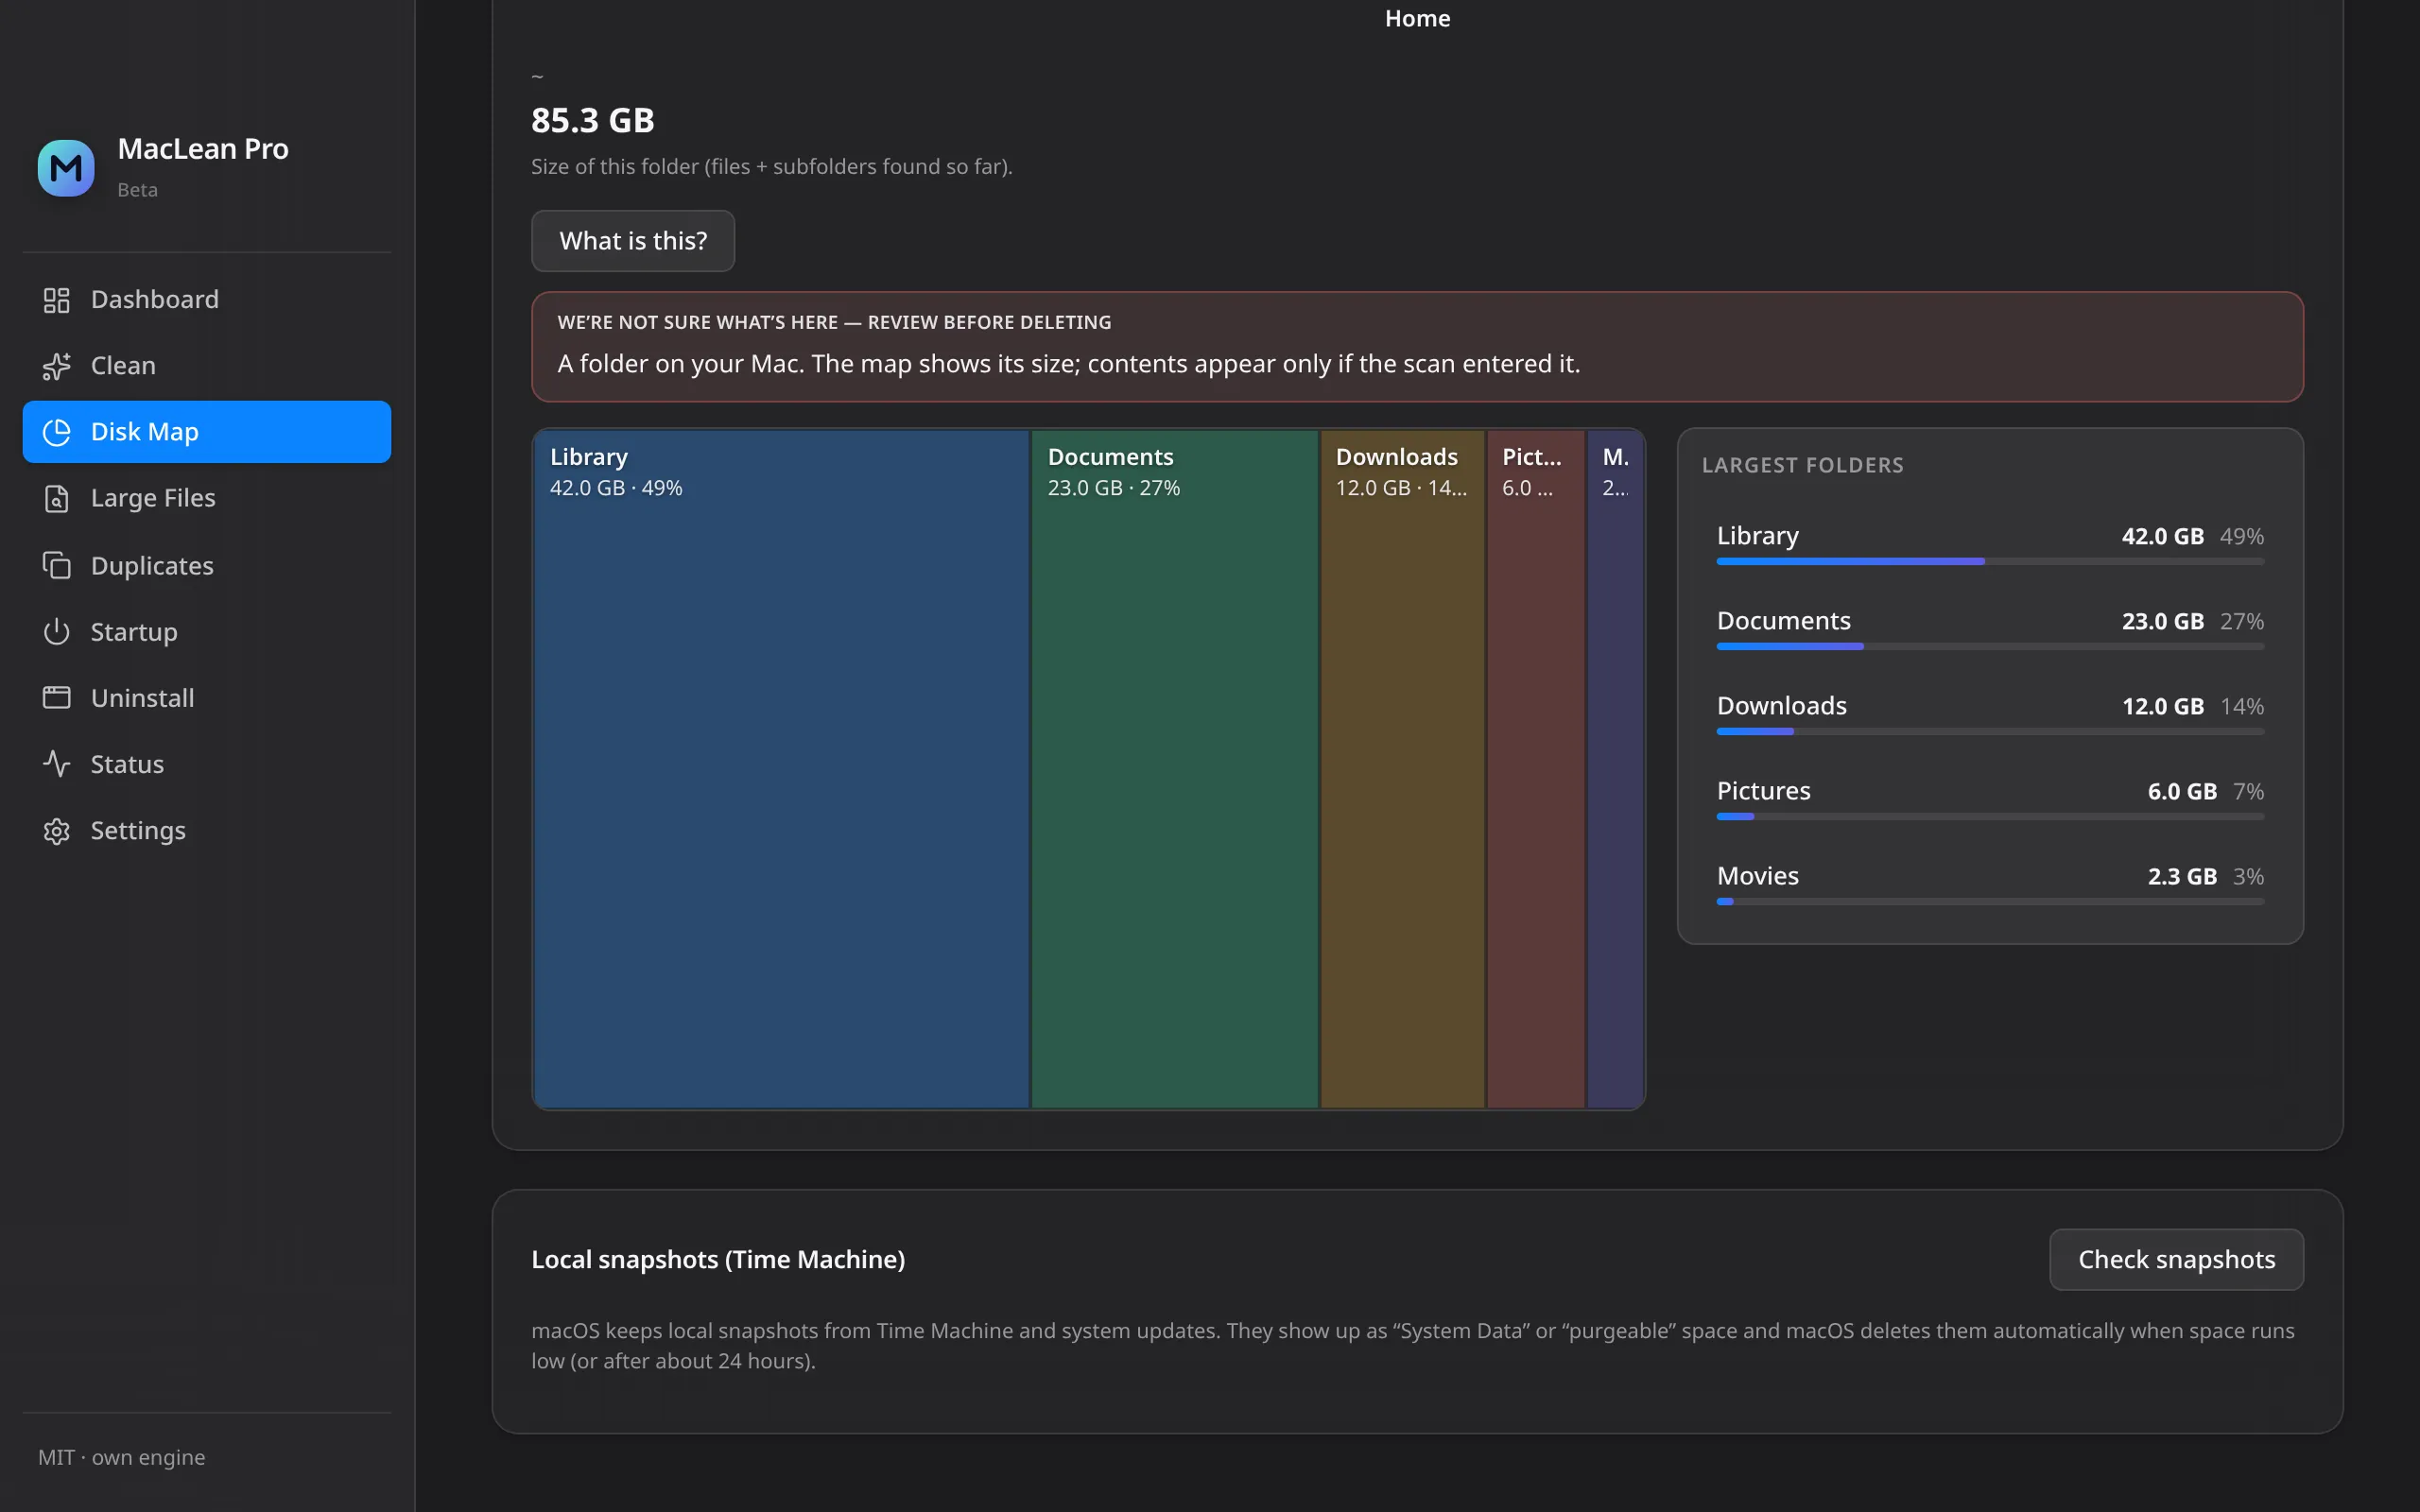Click the Settings gear icon
The image size is (2420, 1512).
(x=57, y=831)
